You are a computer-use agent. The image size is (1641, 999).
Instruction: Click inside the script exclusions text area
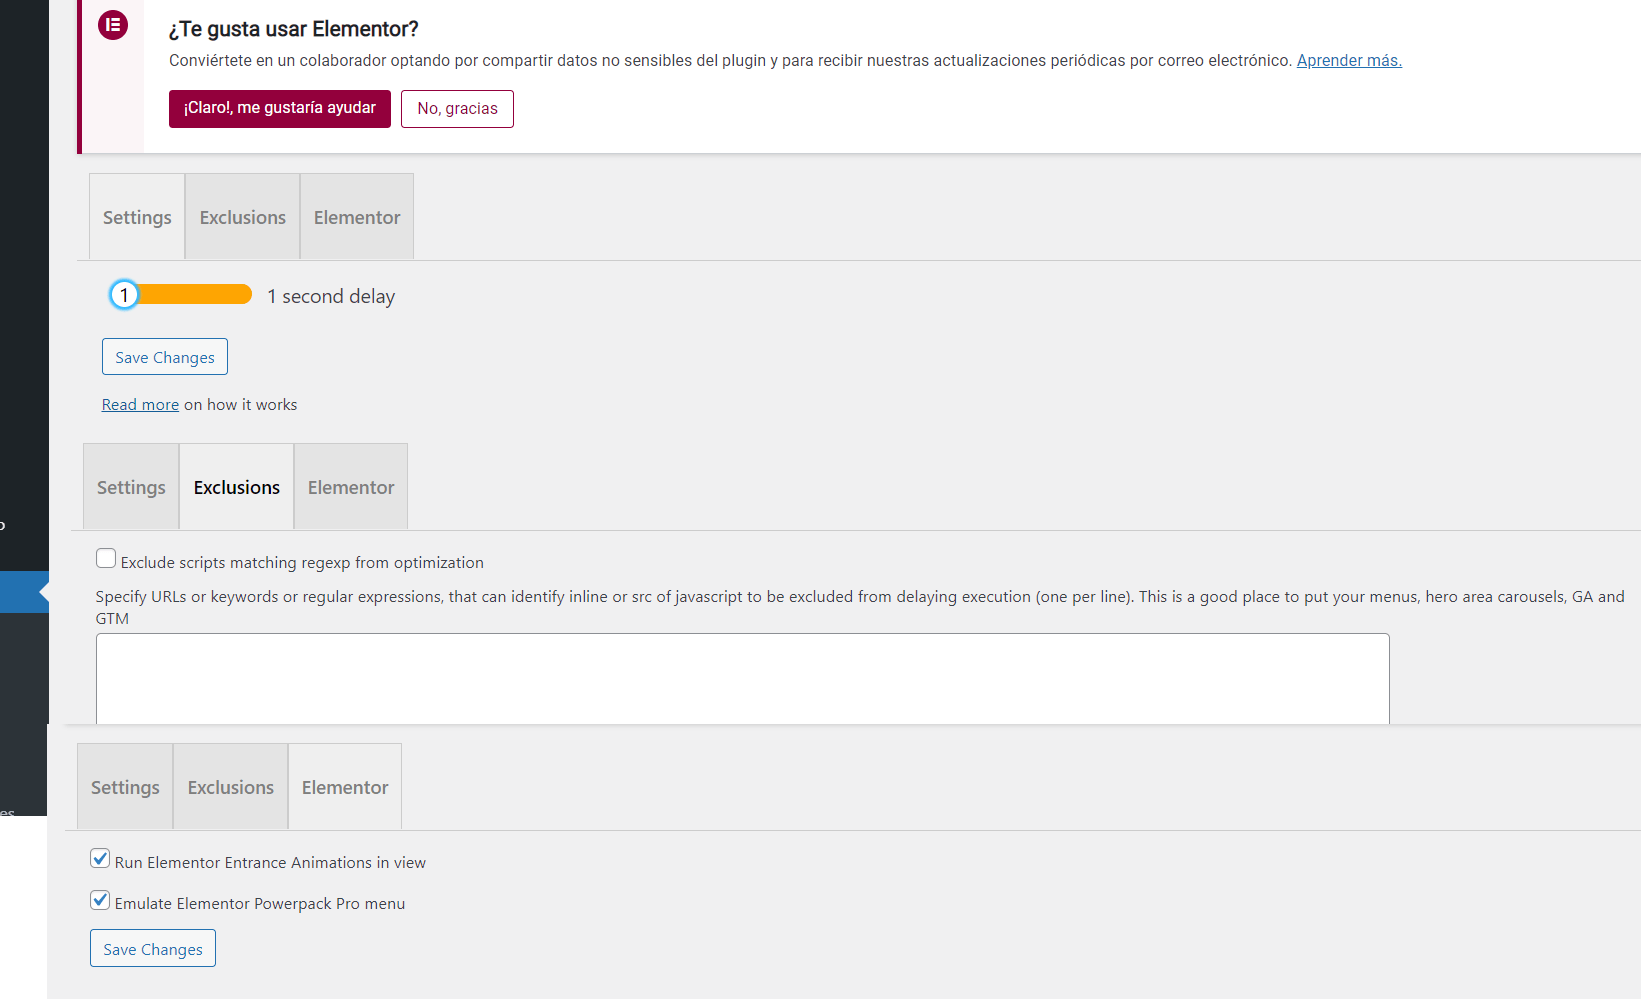click(743, 679)
